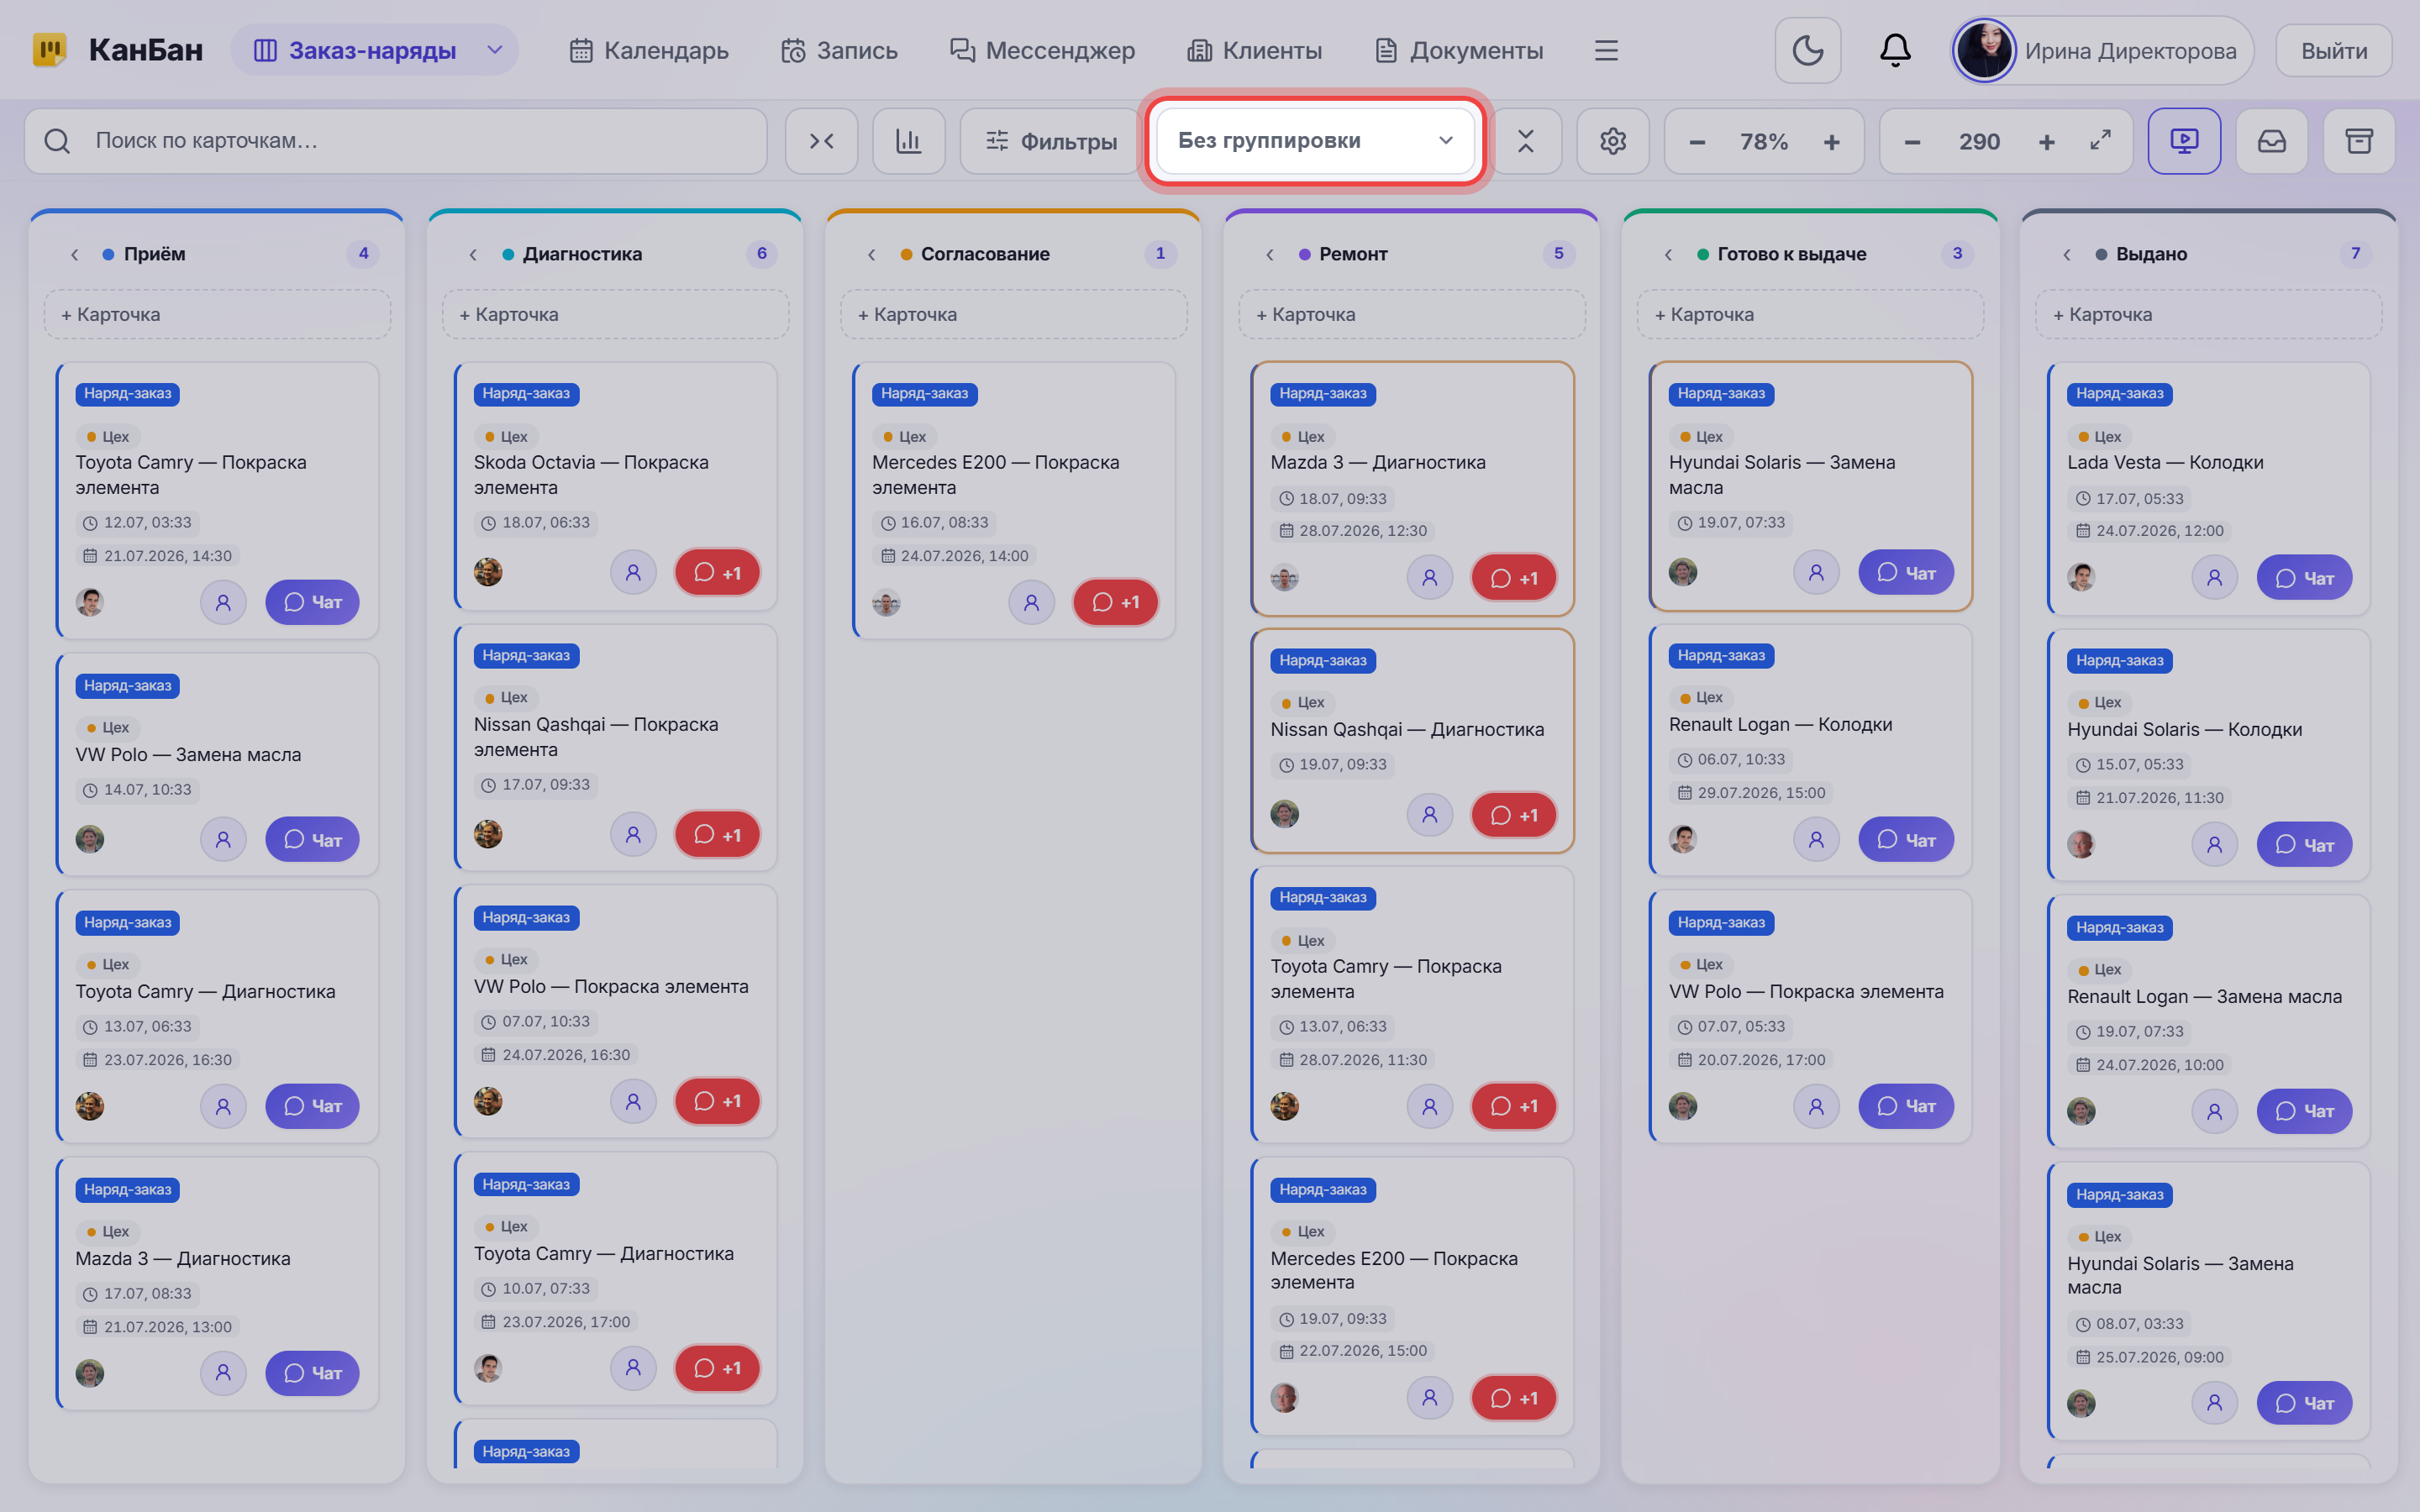Focus the Поиск по карточкам search field

tap(396, 141)
